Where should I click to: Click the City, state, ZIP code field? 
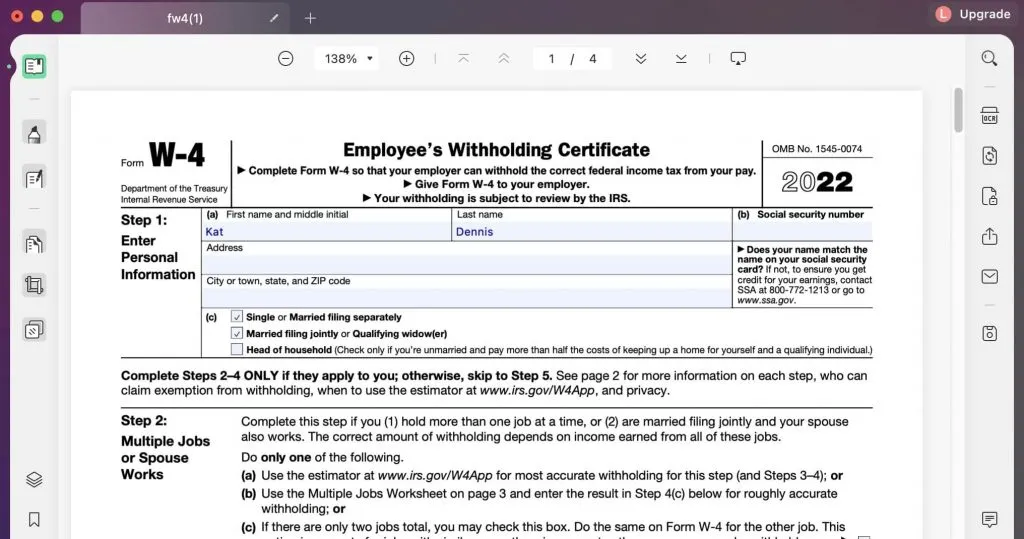[466, 297]
